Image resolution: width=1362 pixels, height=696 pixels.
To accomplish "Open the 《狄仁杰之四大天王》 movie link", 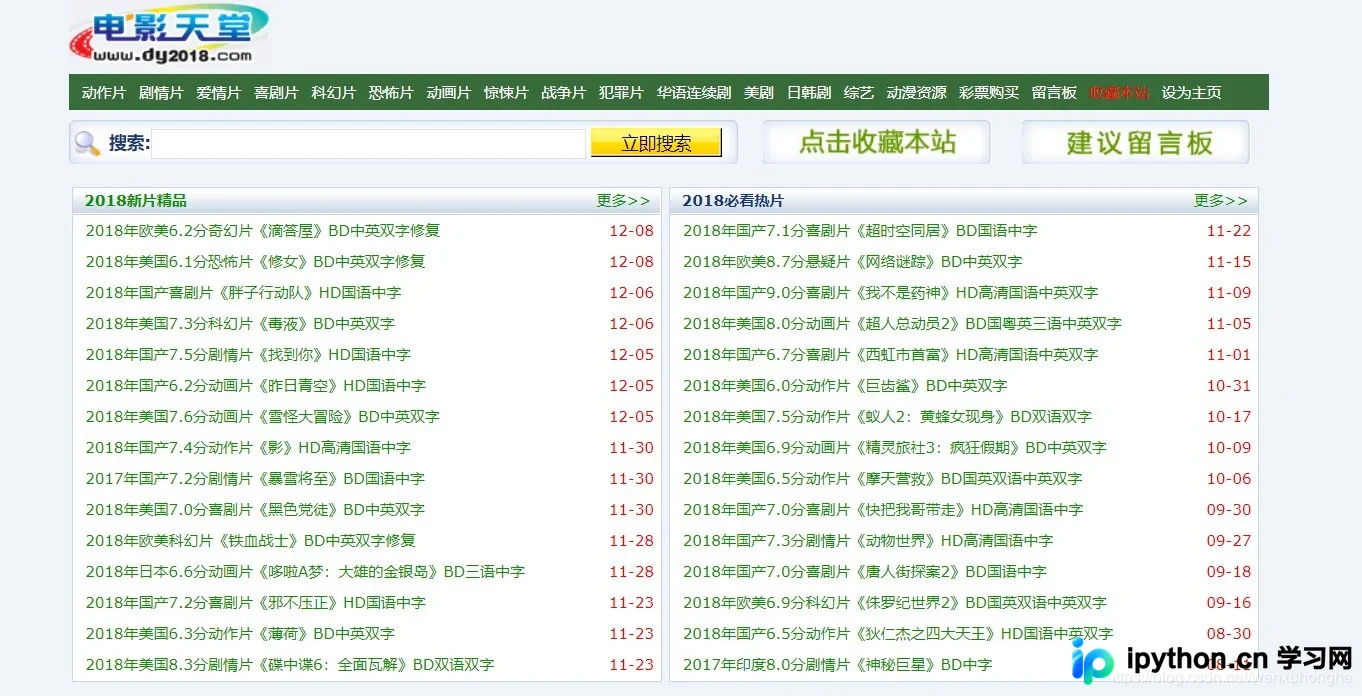I will 898,634.
